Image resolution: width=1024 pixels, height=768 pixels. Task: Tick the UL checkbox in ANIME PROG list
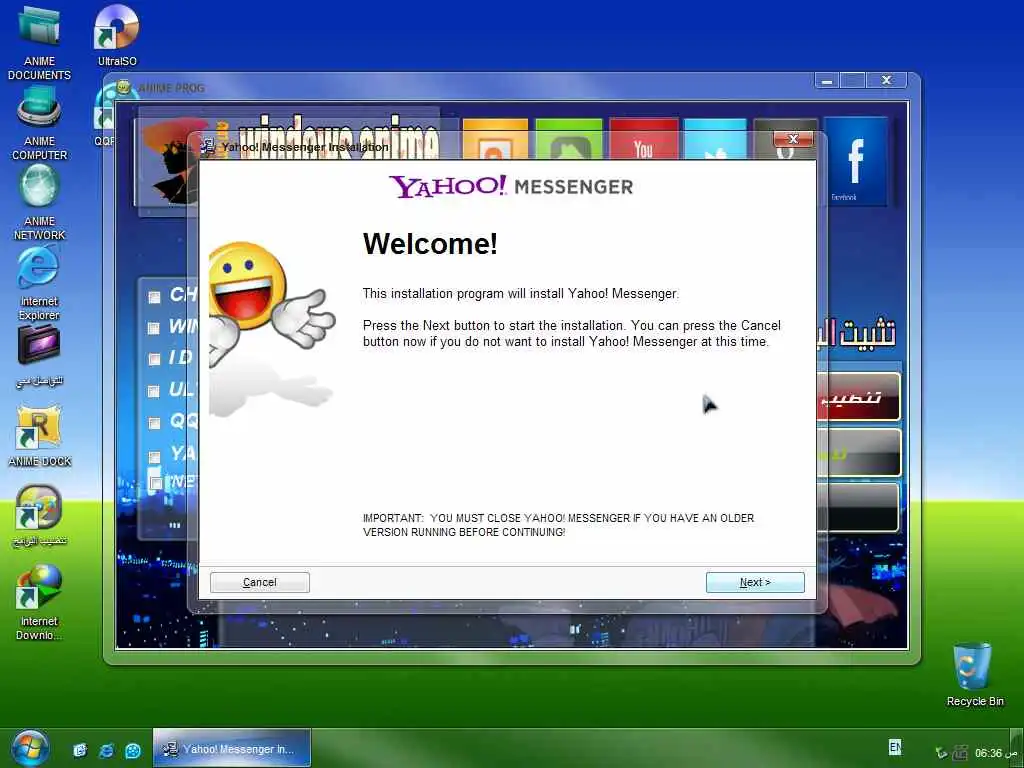pos(154,391)
